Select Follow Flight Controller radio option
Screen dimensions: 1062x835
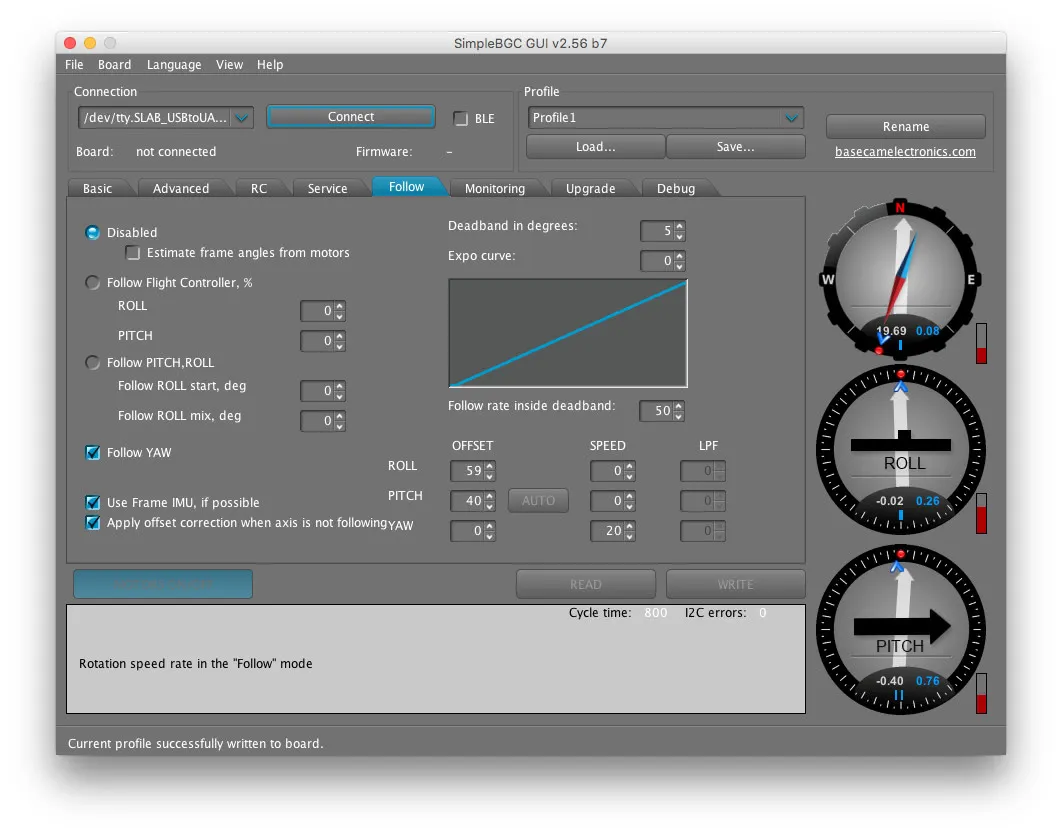[93, 283]
